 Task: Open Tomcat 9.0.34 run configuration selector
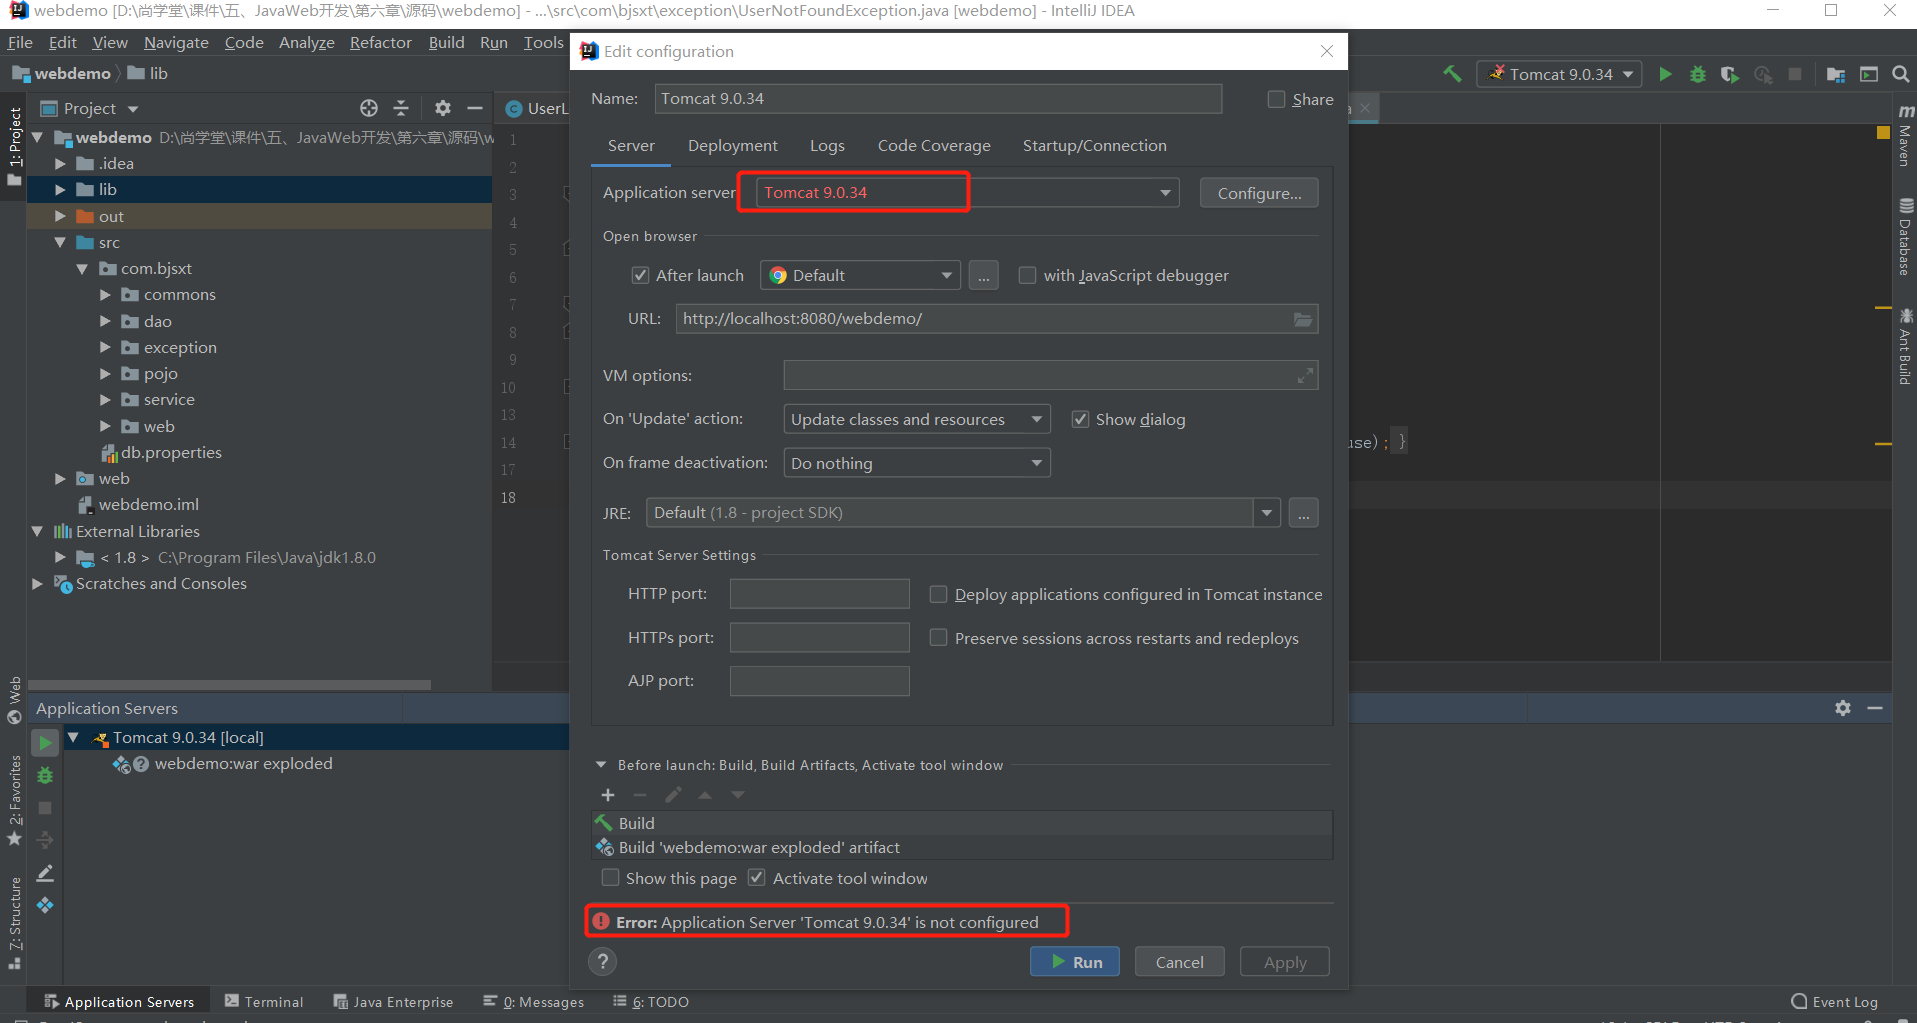pos(1560,74)
